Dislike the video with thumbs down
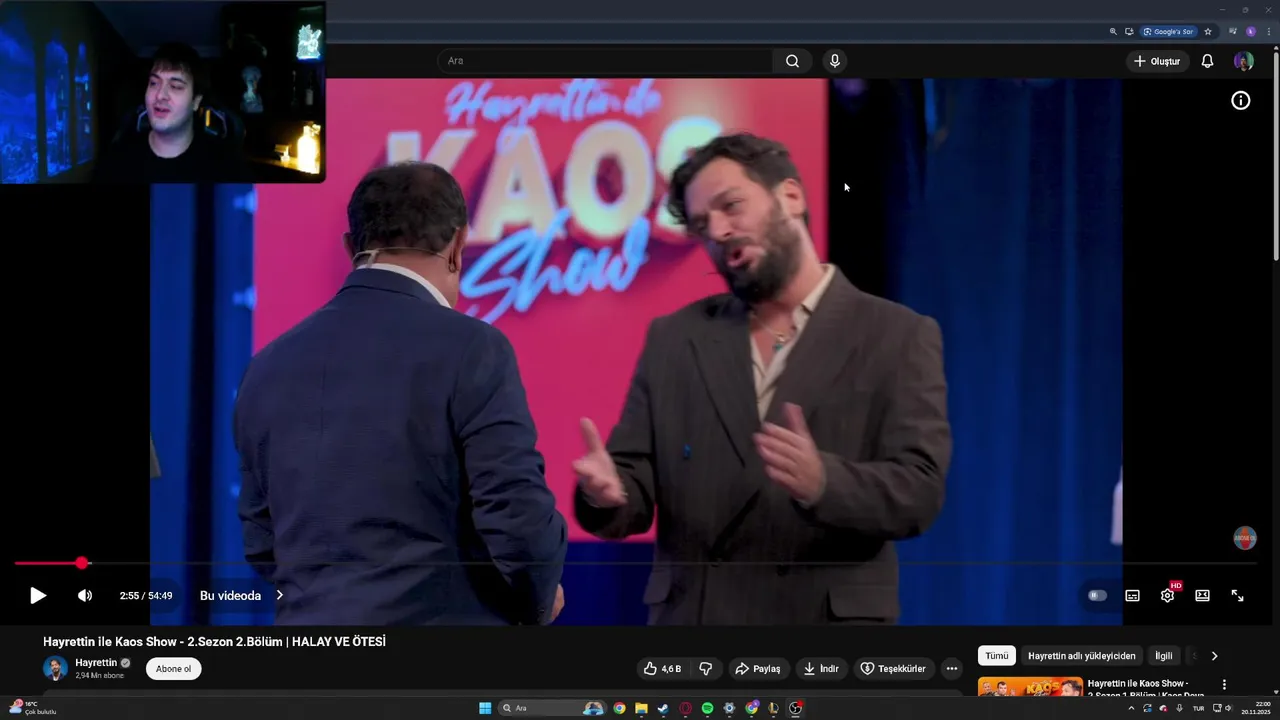 (706, 669)
